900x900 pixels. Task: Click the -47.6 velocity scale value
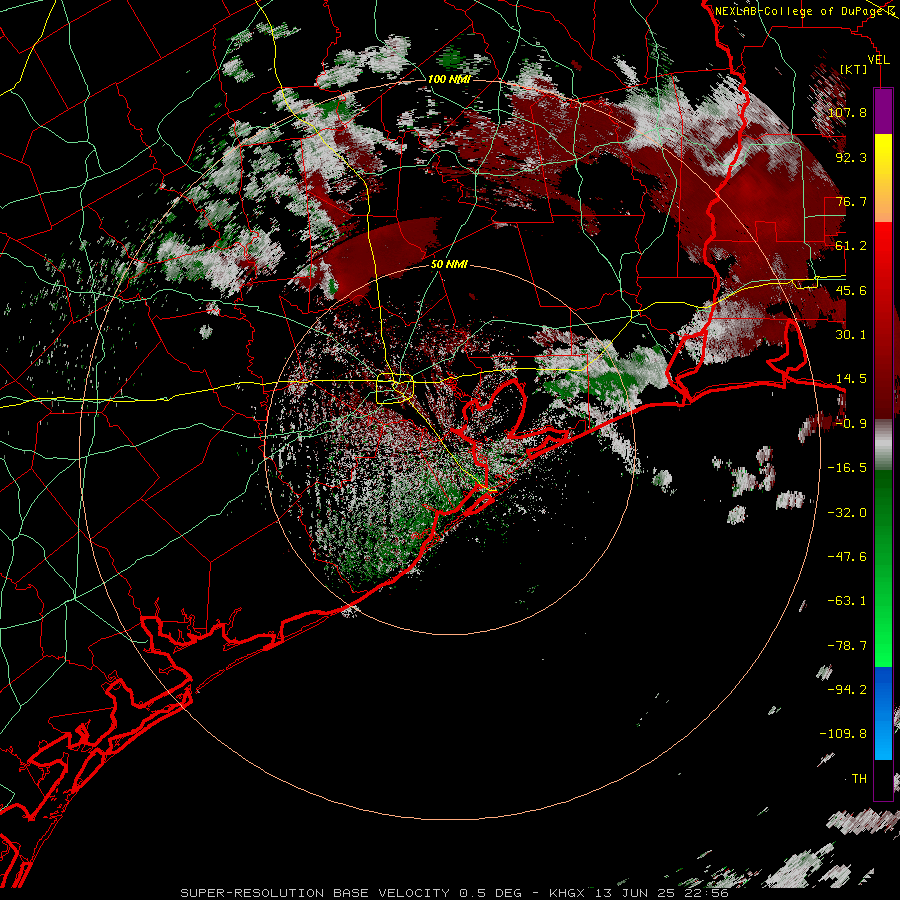tap(847, 557)
